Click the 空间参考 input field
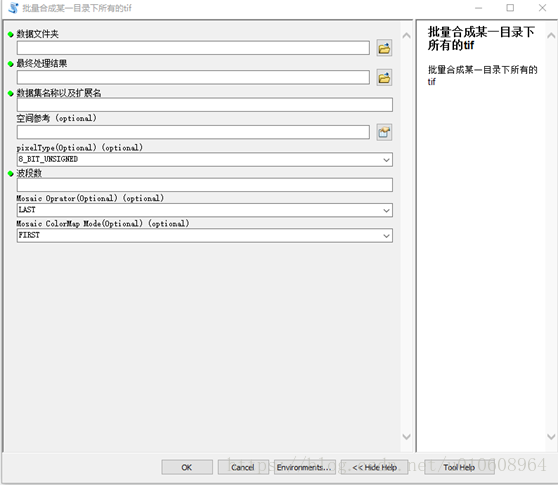 coord(193,132)
